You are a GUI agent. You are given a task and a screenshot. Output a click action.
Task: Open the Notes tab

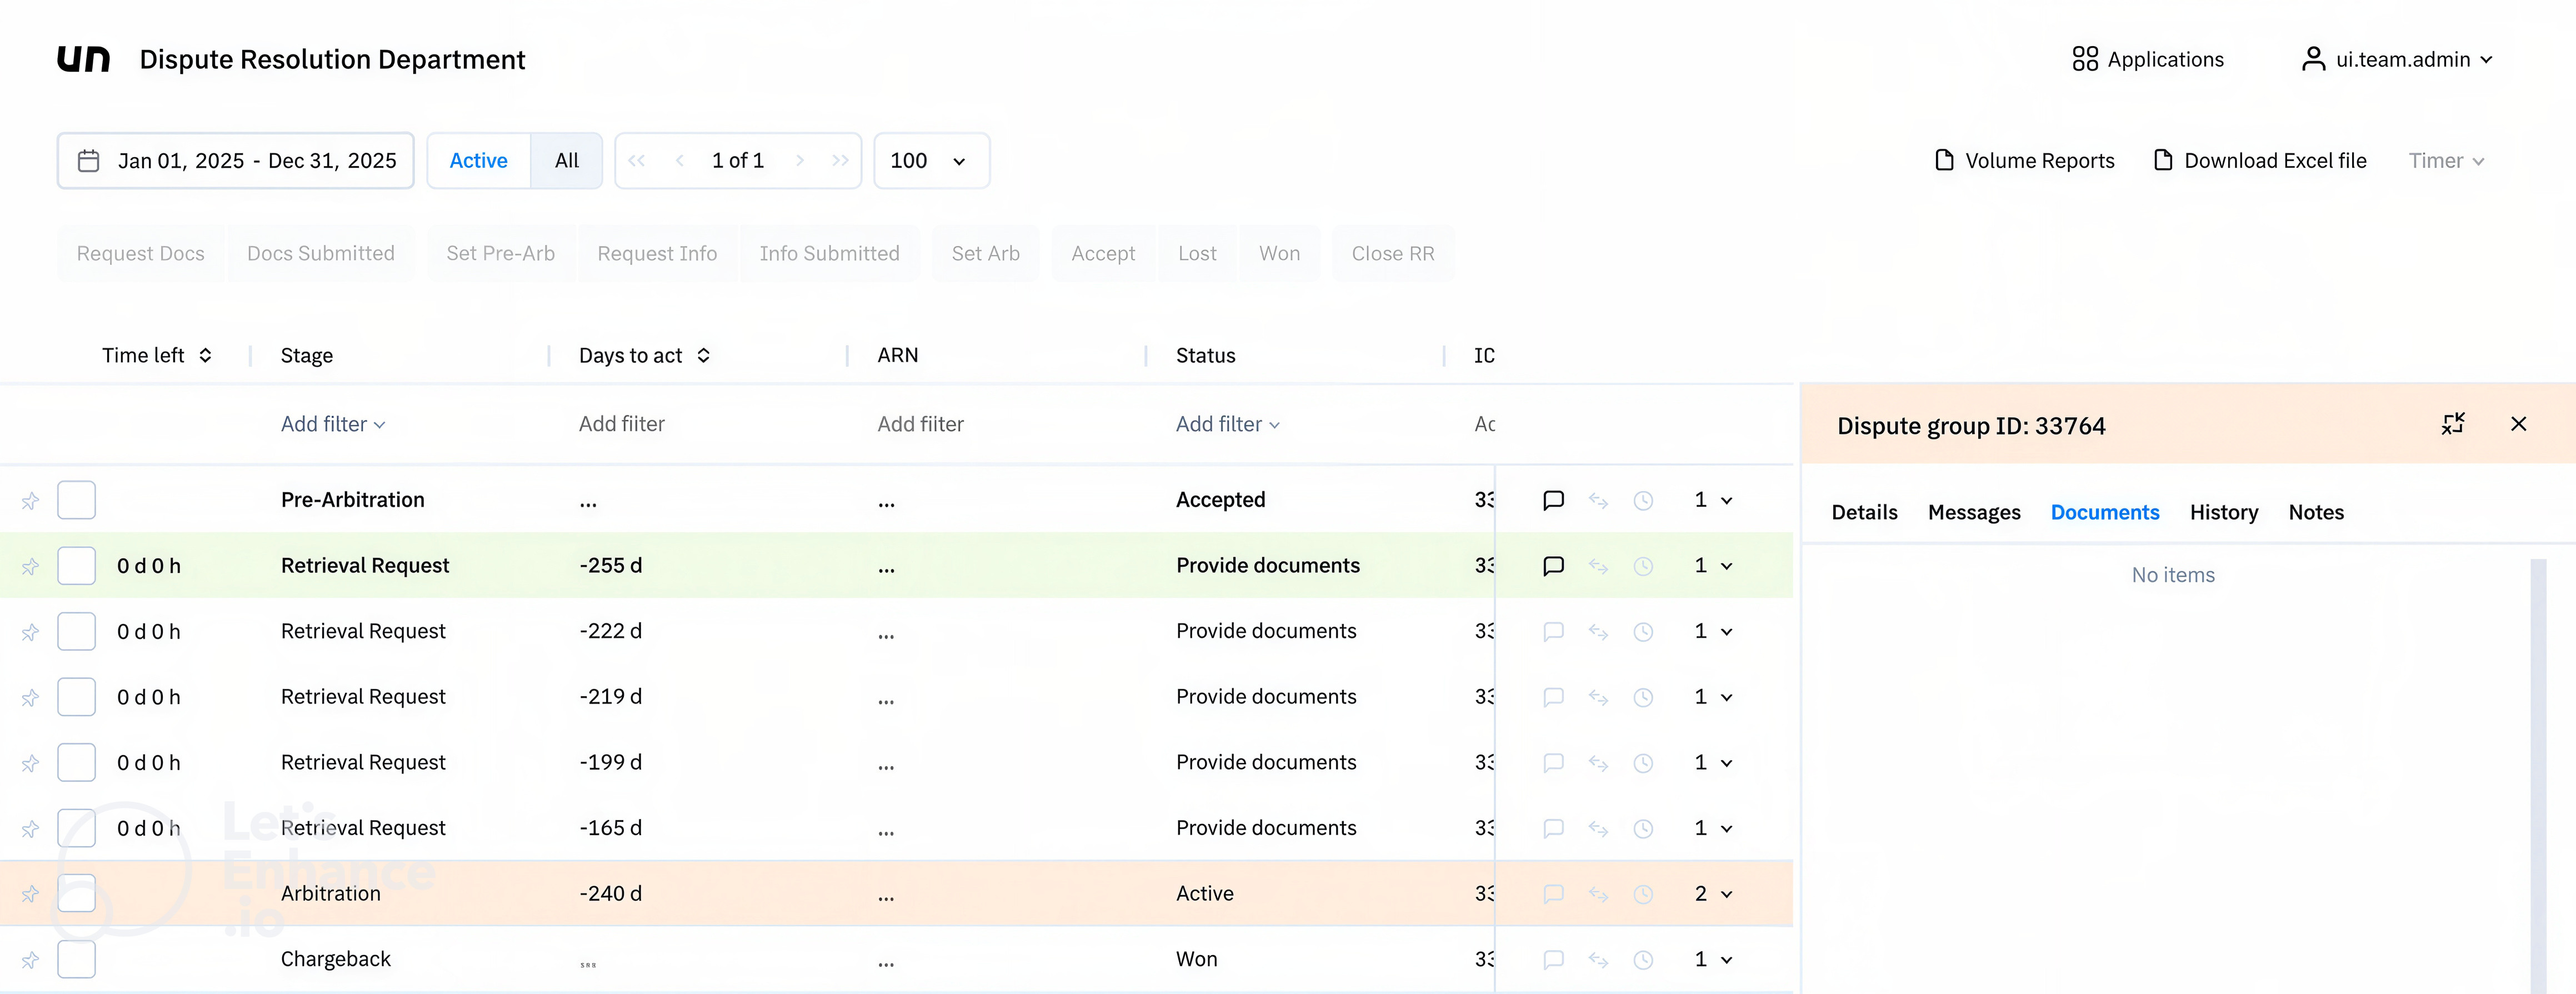[x=2316, y=513]
